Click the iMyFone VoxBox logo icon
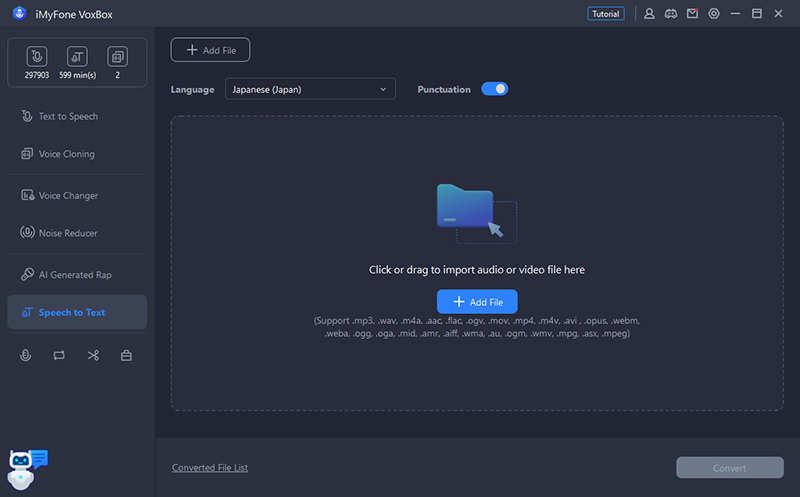This screenshot has height=497, width=800. (19, 13)
